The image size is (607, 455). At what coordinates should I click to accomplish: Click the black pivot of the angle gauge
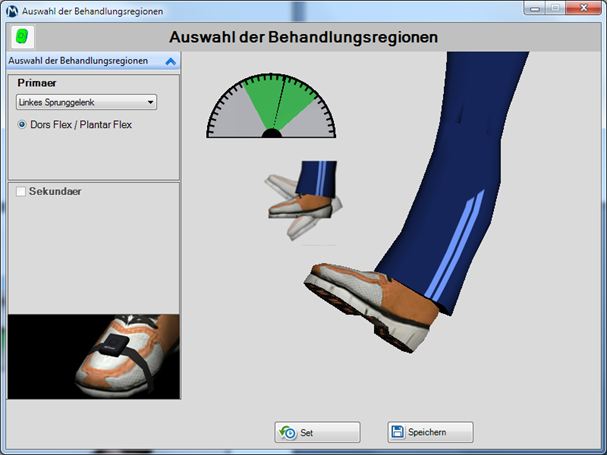click(271, 133)
